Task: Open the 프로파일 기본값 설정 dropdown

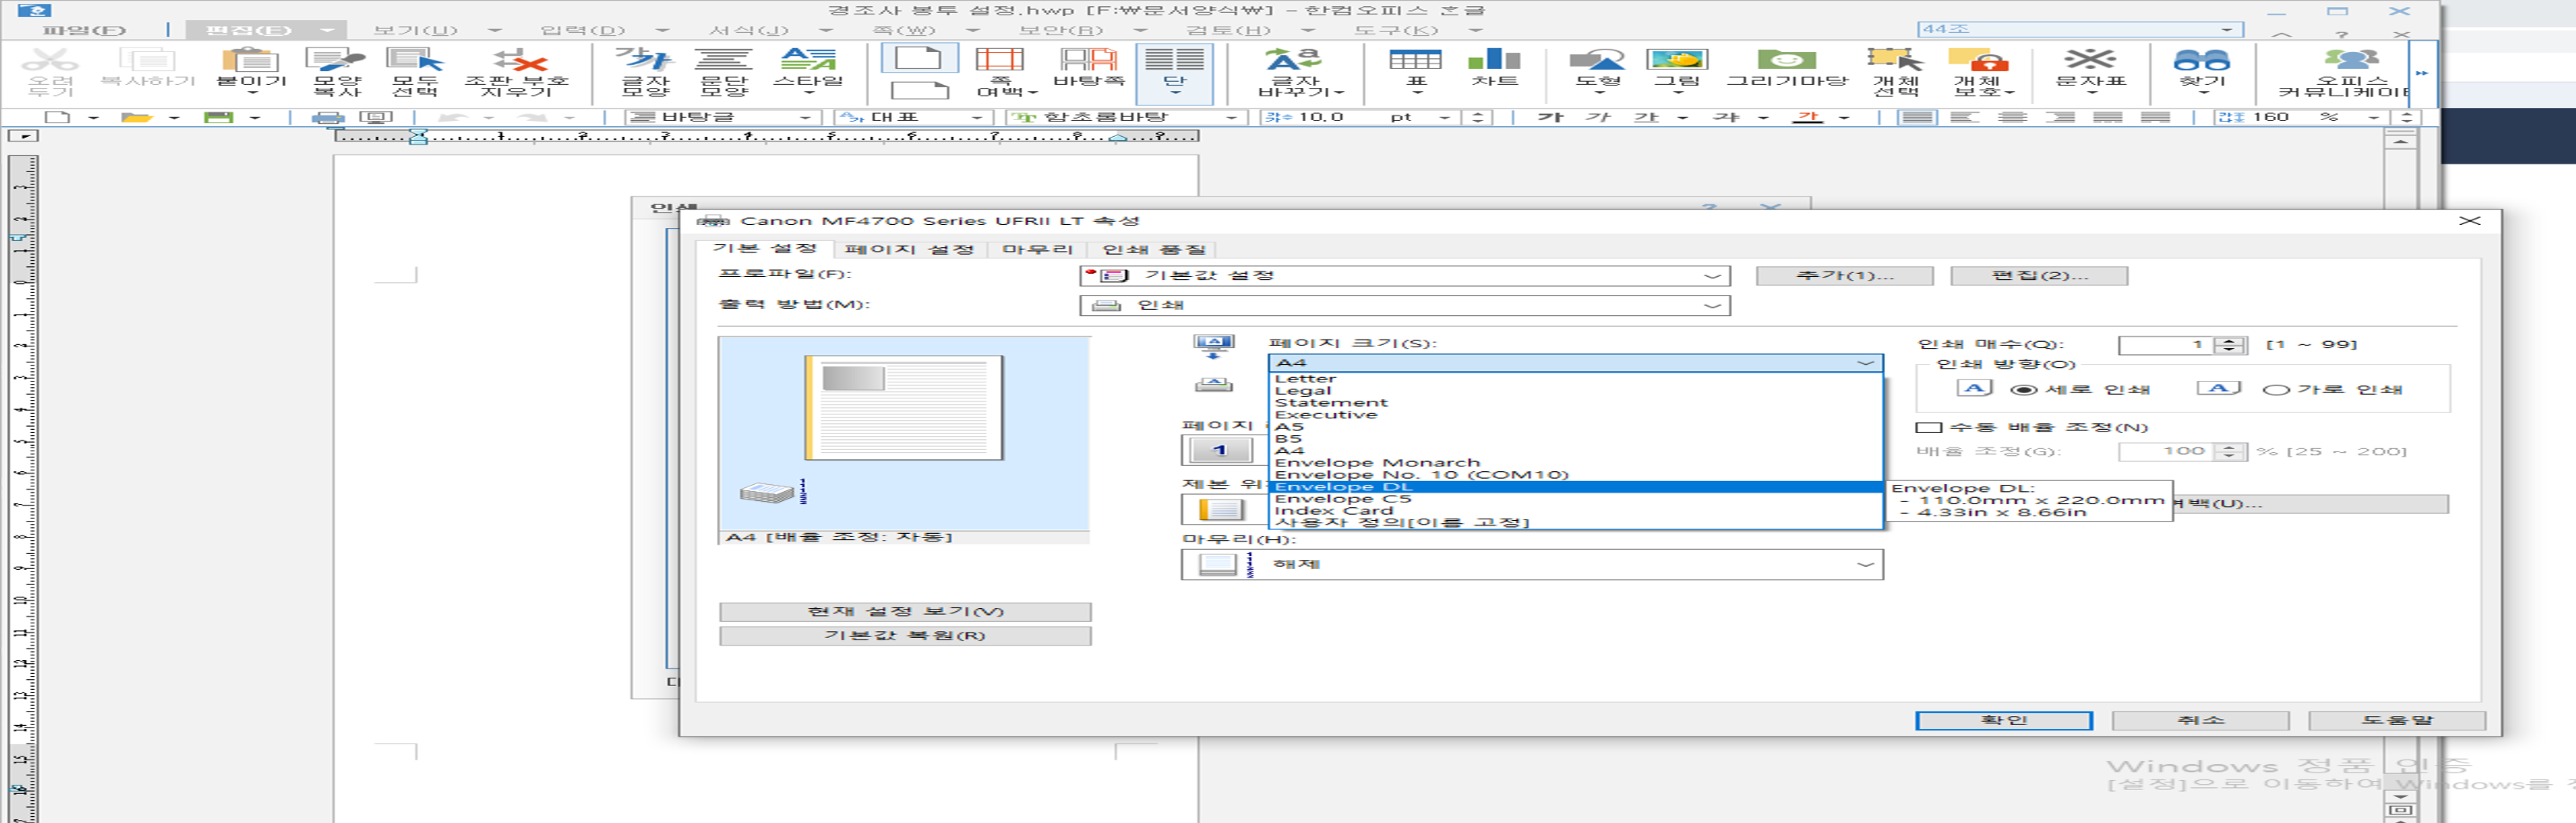Action: point(1712,276)
